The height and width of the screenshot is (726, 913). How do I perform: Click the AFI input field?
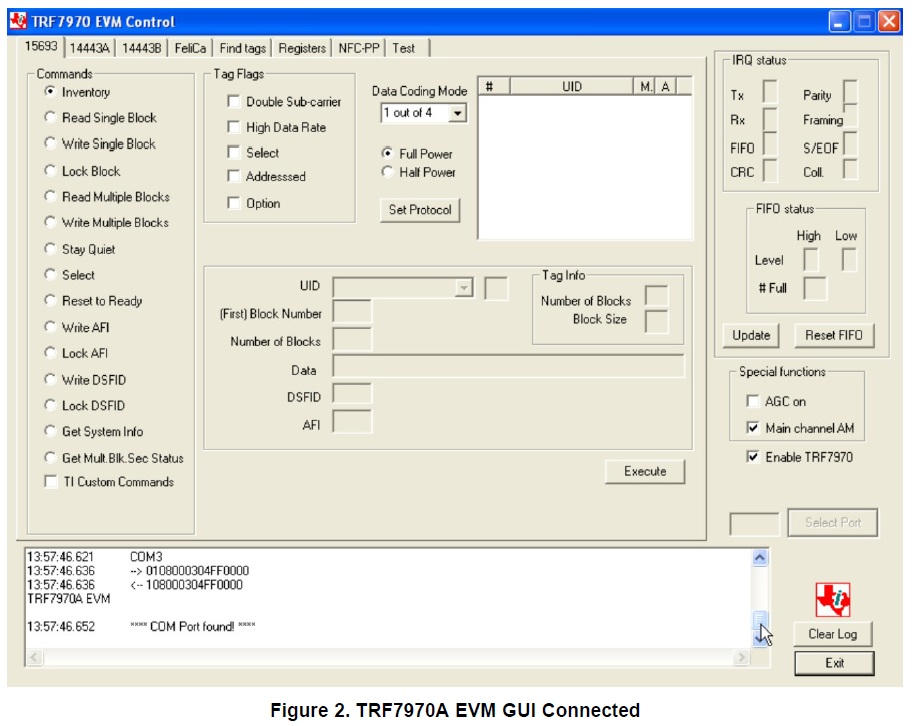[352, 422]
